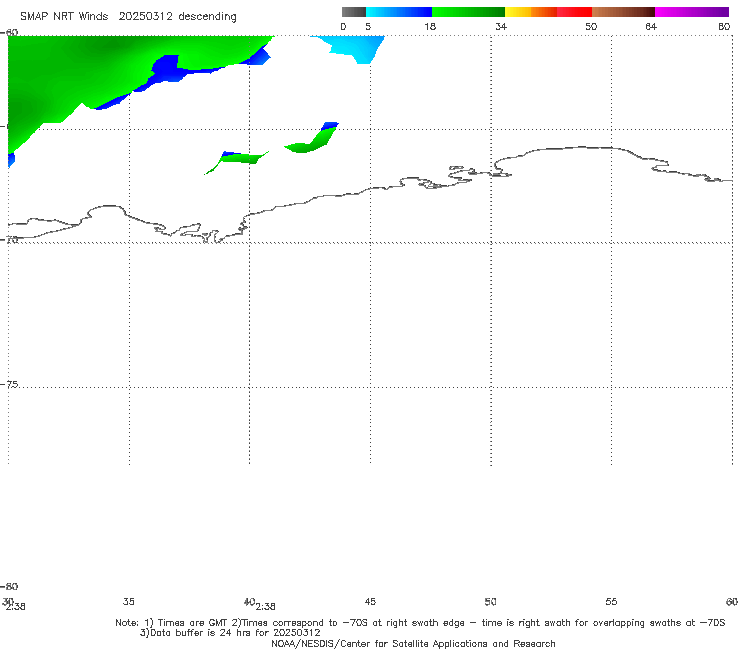The height and width of the screenshot is (650, 740).
Task: Click the colorbar label "18"
Action: (x=430, y=26)
